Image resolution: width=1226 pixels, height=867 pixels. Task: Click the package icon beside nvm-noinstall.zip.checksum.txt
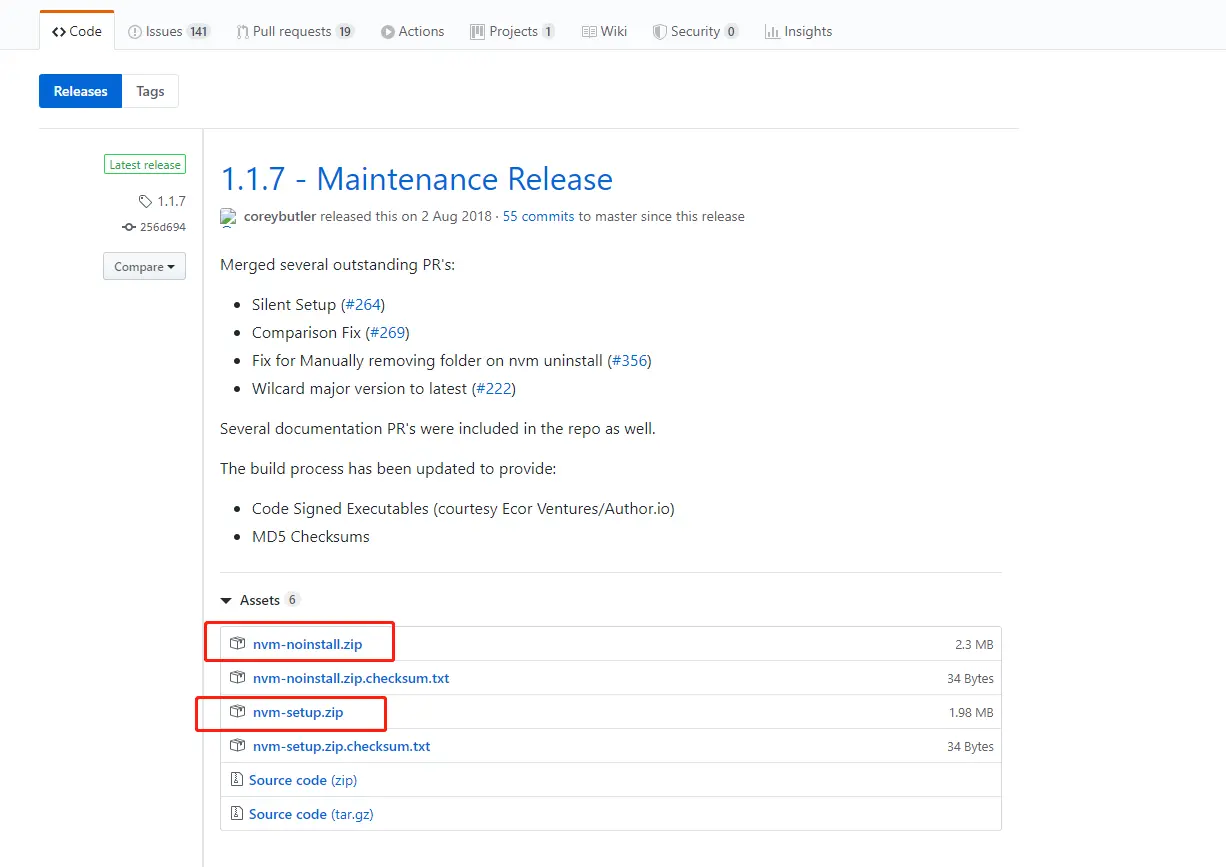tap(237, 677)
